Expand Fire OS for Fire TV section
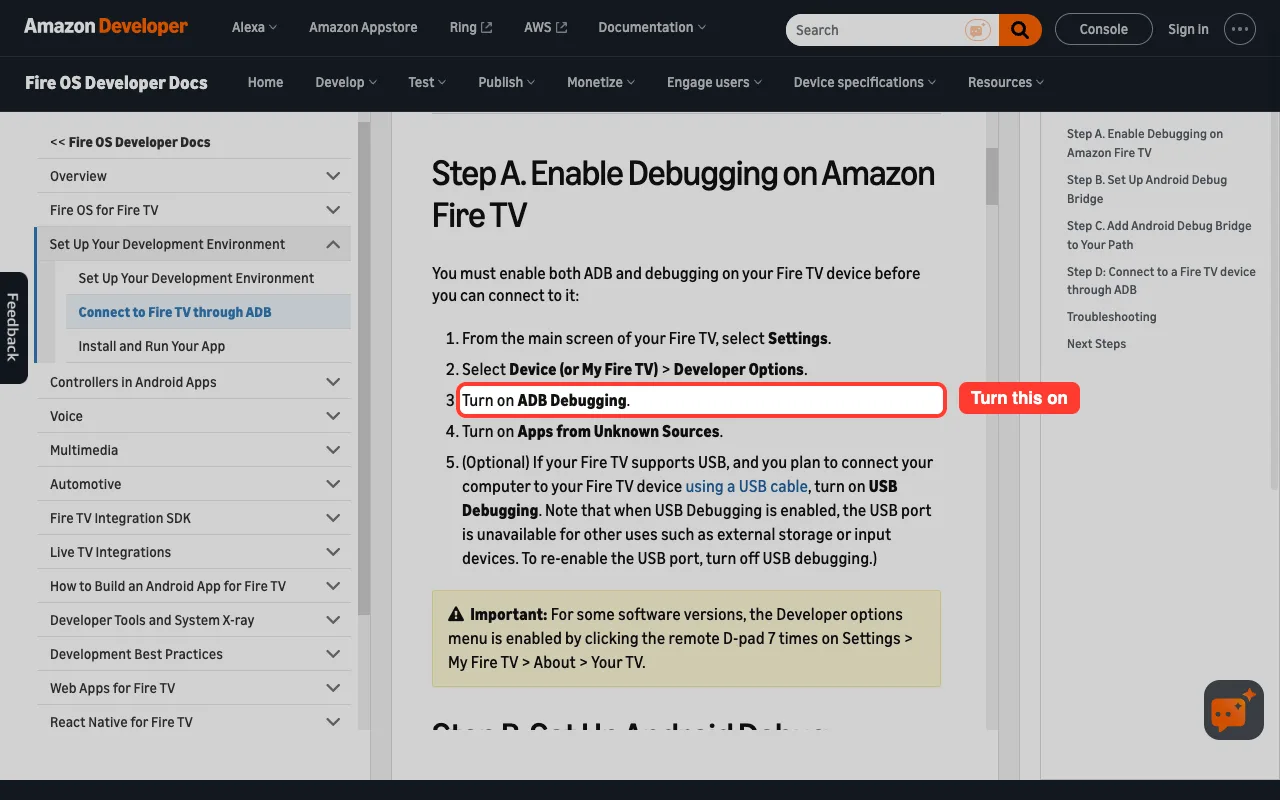The width and height of the screenshot is (1280, 800). click(194, 210)
